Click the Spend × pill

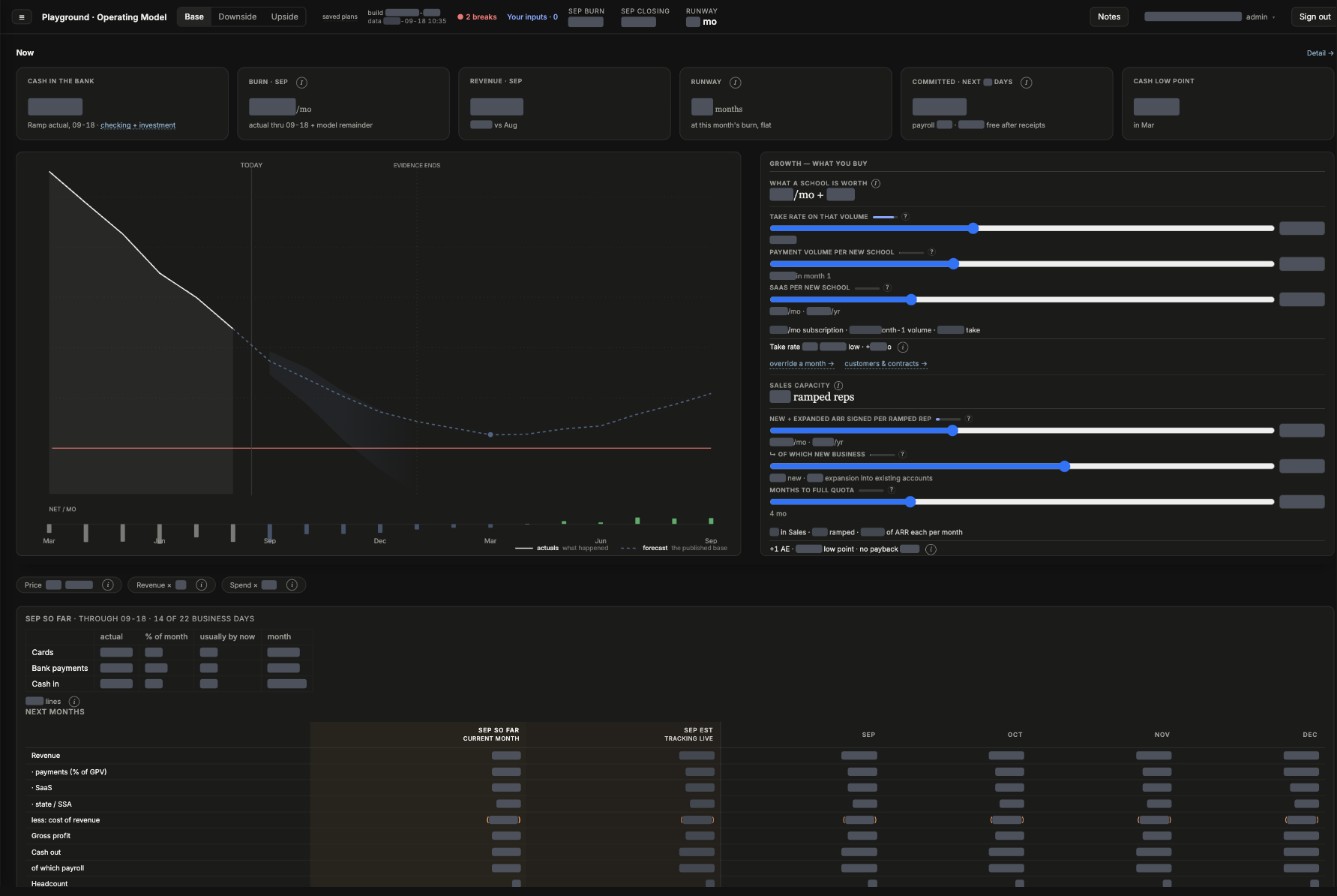(x=263, y=585)
